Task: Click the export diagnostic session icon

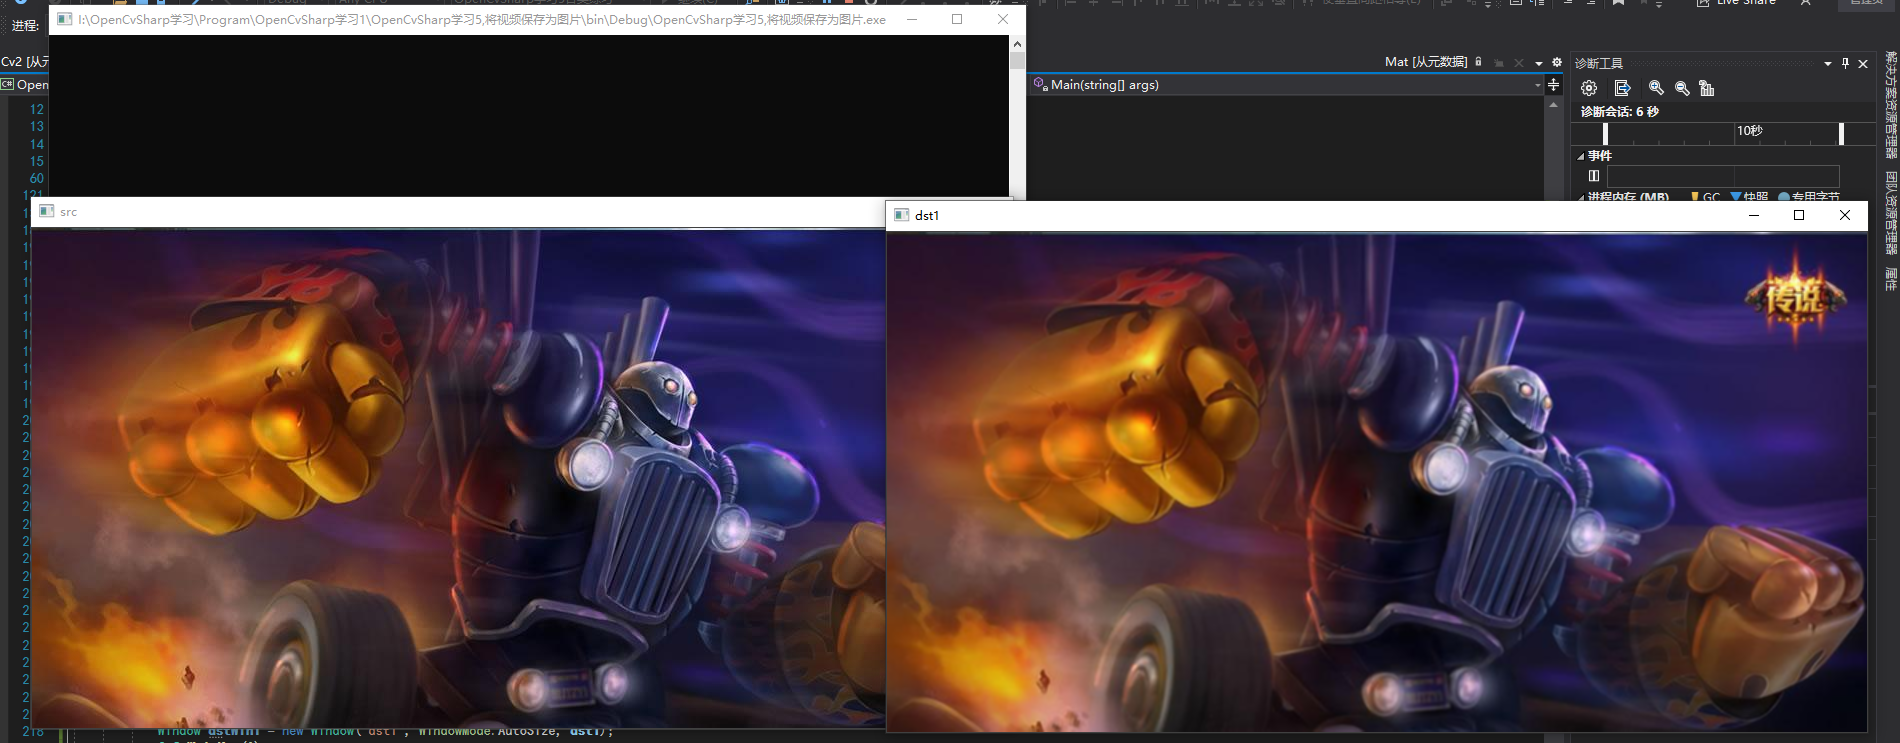Action: (1622, 88)
